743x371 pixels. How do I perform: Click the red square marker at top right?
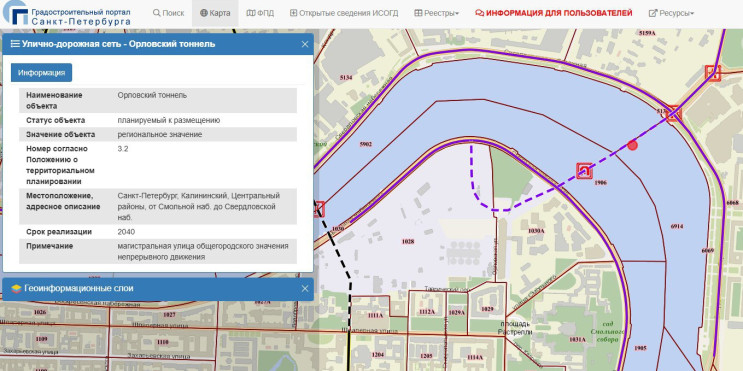713,73
